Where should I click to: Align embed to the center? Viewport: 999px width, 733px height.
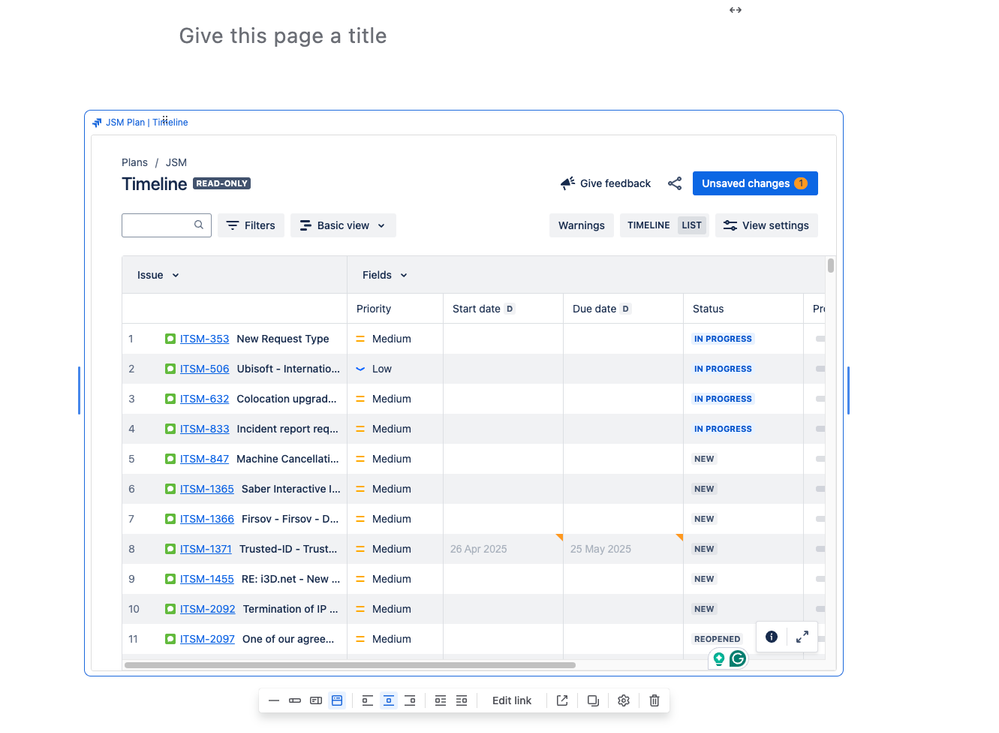[389, 700]
